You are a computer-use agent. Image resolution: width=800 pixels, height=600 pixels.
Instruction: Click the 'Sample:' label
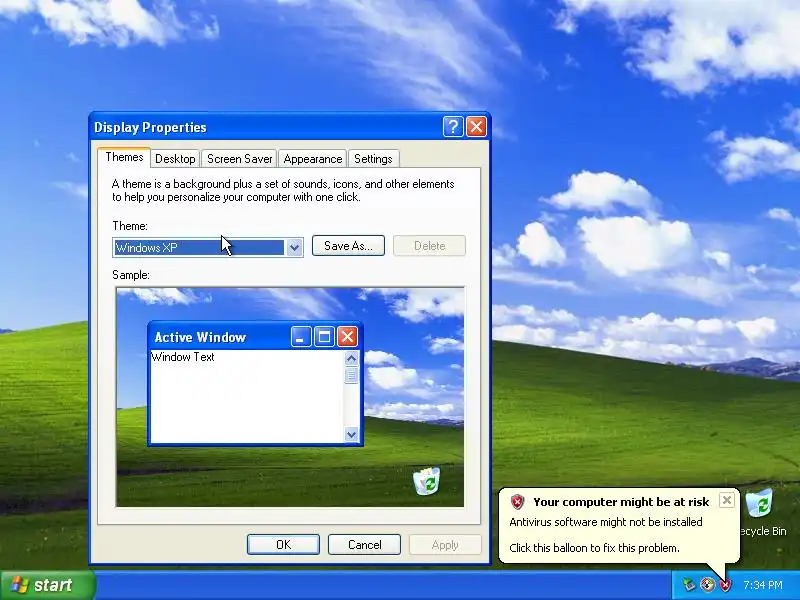coord(131,275)
